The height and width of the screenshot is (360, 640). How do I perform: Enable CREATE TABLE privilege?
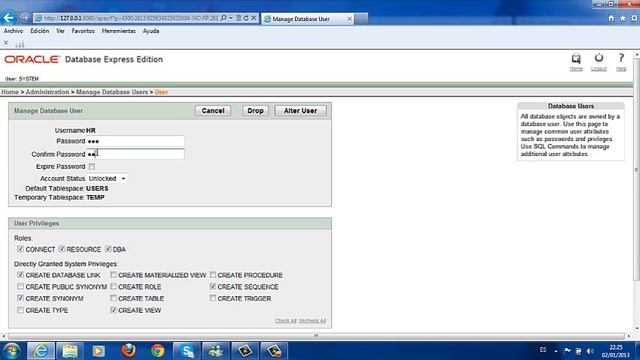click(x=113, y=298)
